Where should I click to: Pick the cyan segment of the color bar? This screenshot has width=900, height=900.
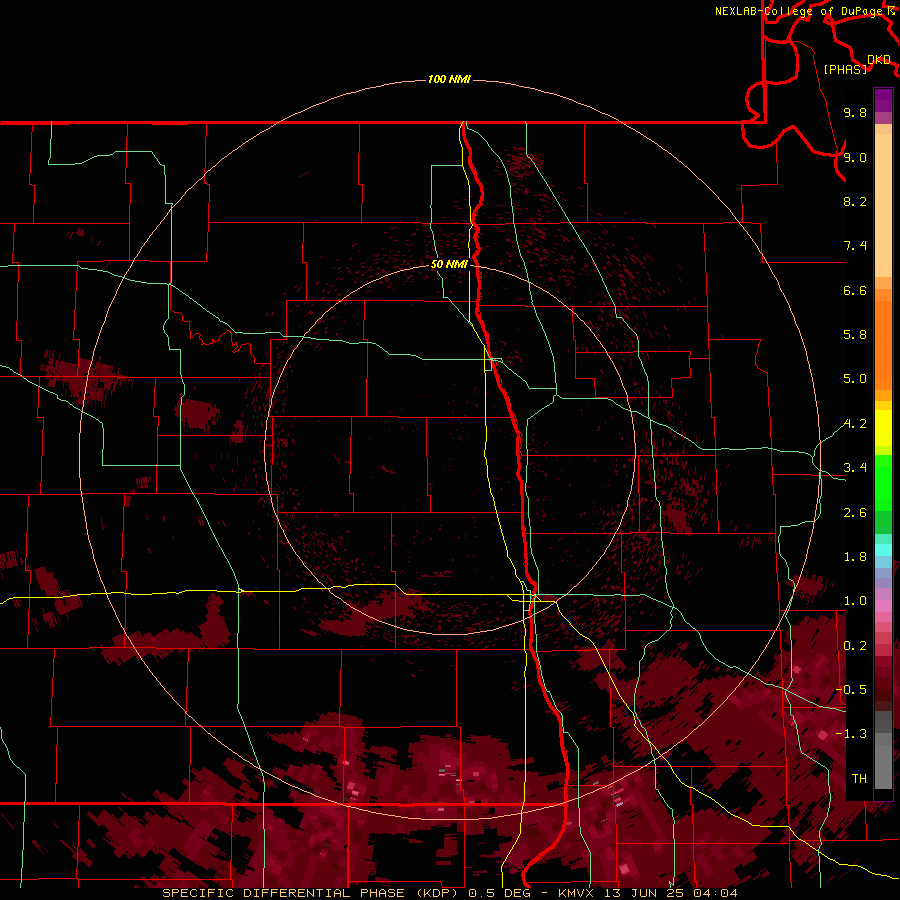883,550
